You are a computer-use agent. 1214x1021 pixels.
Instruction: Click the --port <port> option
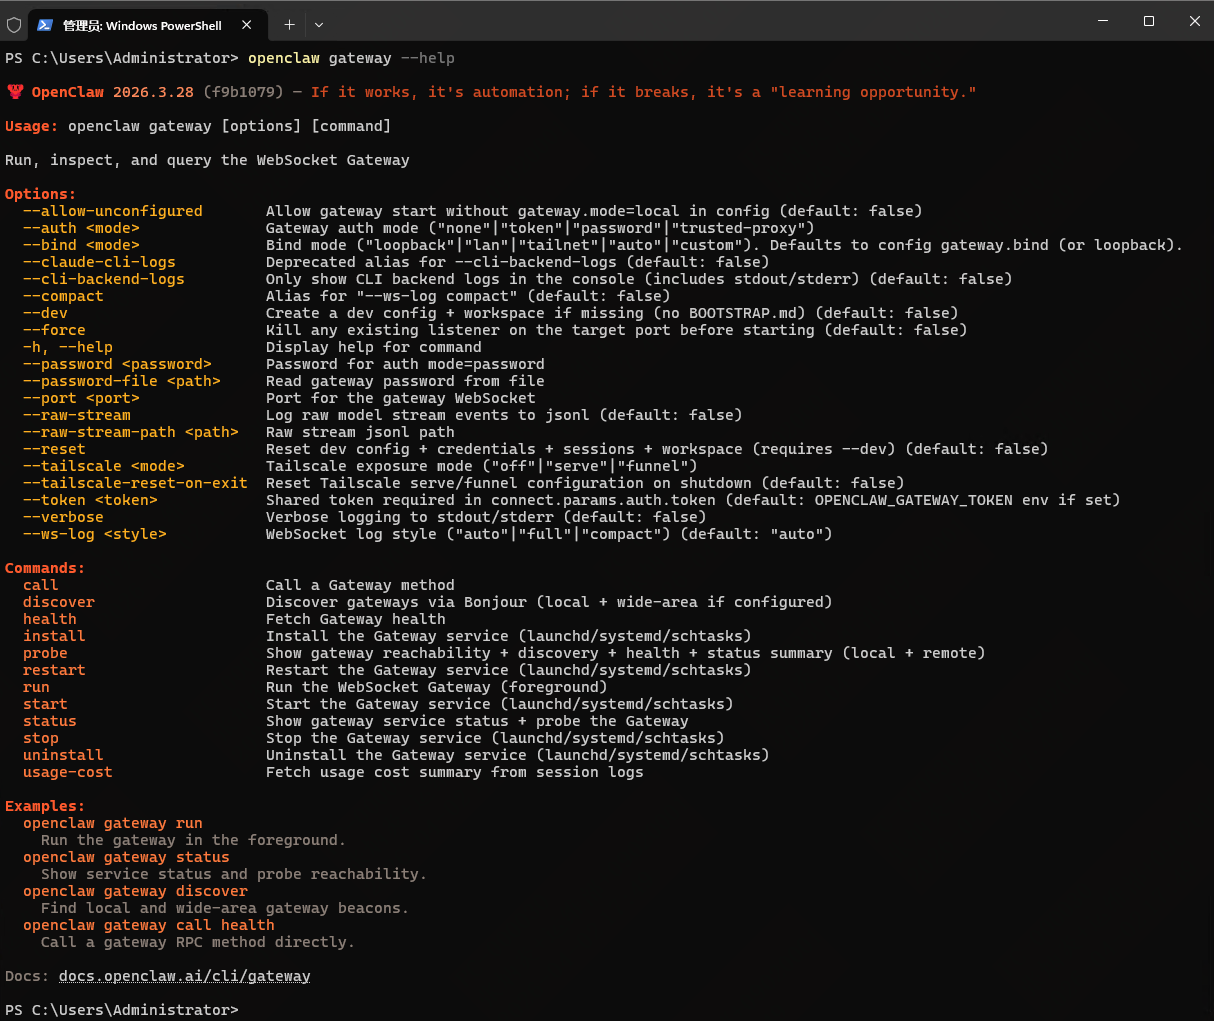point(81,398)
